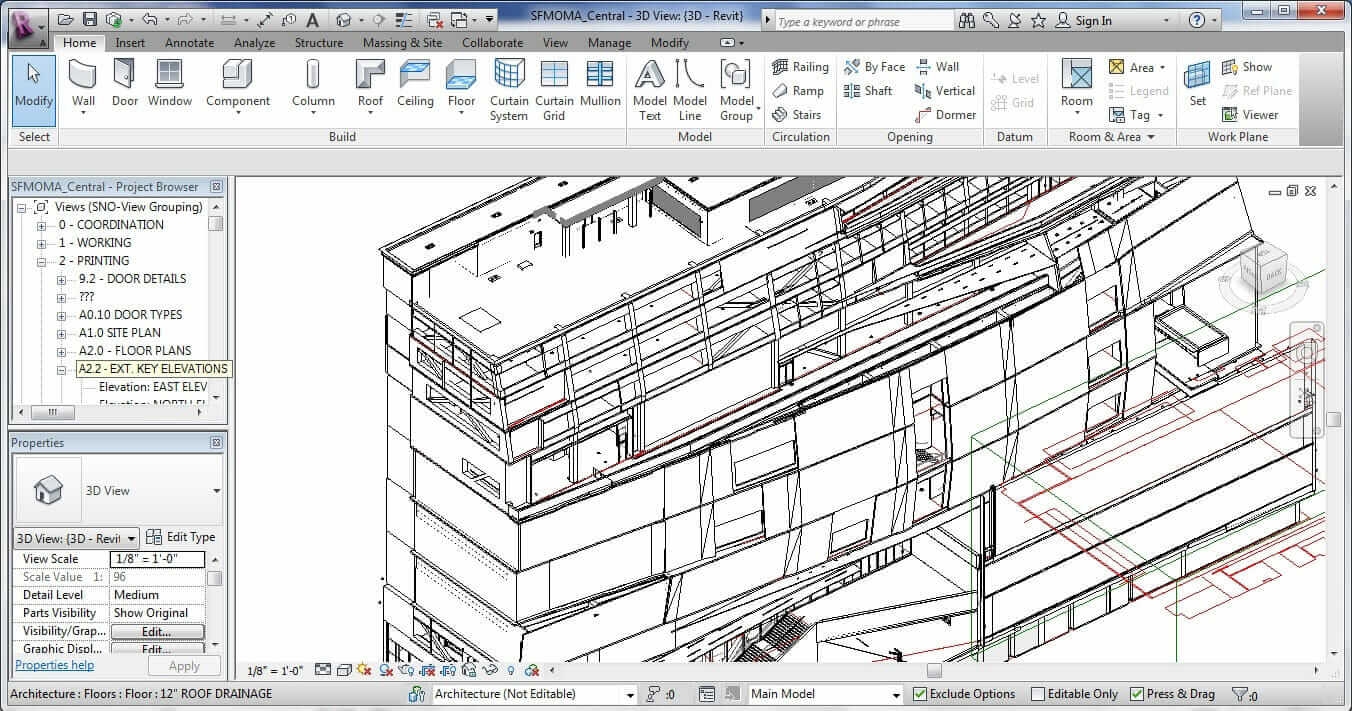Select the Wall tool
1352x711 pixels.
[x=83, y=85]
